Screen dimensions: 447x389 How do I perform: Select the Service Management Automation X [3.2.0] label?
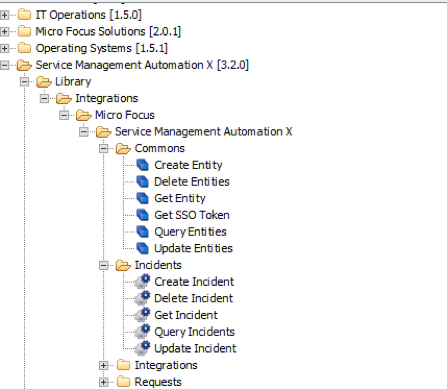(142, 65)
